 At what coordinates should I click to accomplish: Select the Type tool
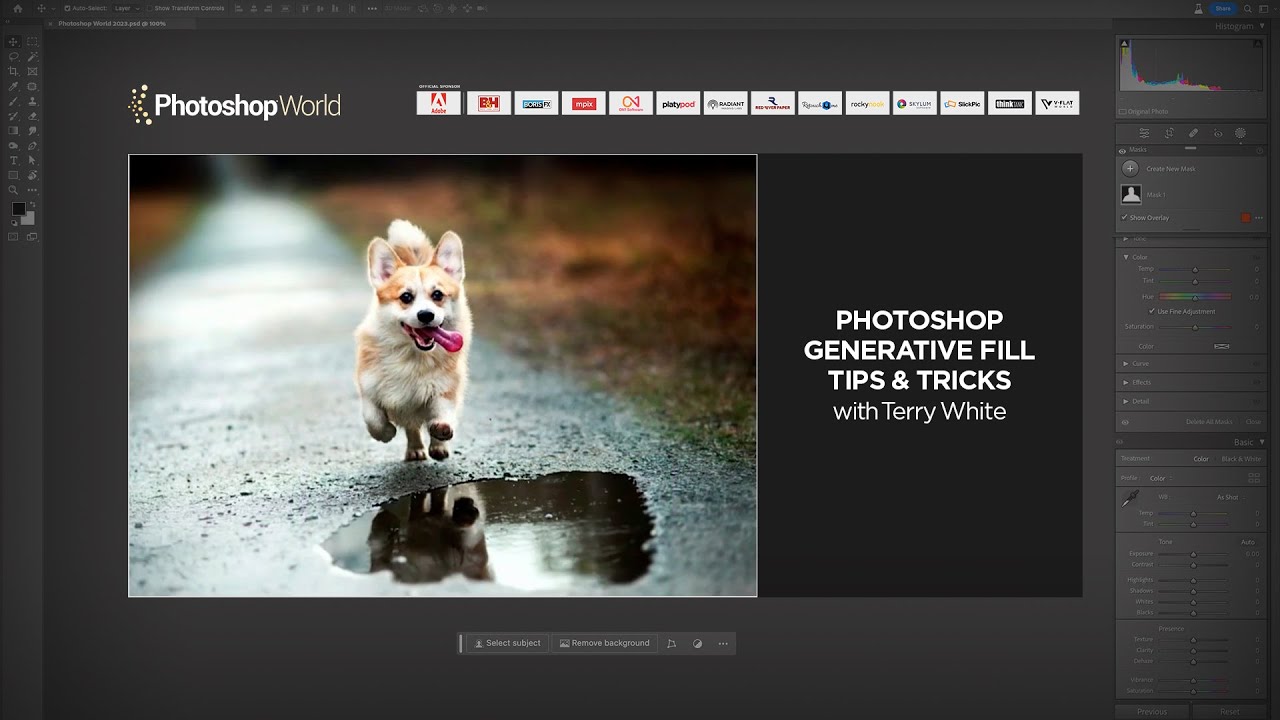(x=13, y=160)
